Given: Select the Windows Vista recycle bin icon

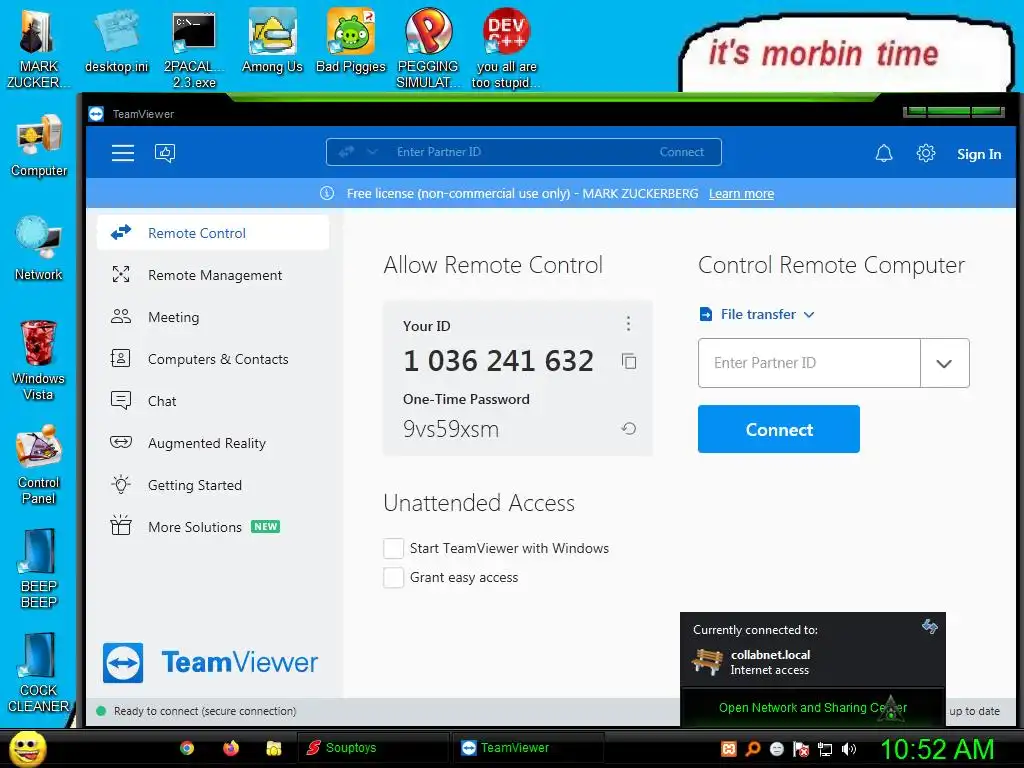Looking at the screenshot, I should (x=38, y=360).
